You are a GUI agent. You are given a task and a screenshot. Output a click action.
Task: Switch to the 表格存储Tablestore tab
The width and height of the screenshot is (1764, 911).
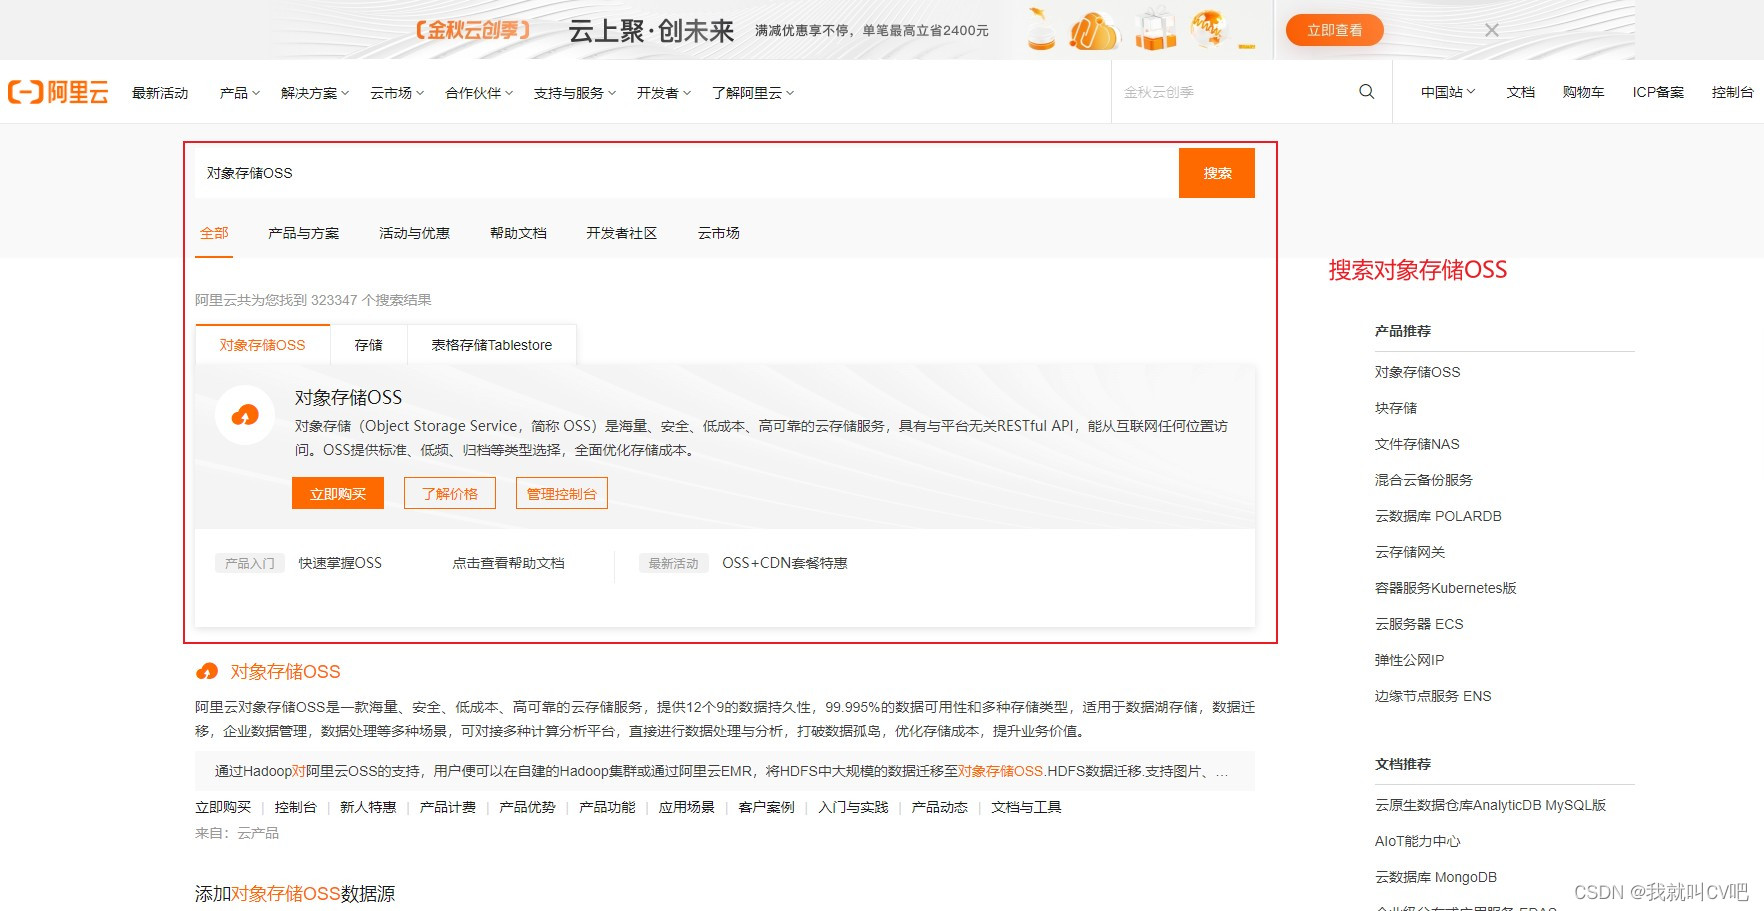pyautogui.click(x=490, y=344)
